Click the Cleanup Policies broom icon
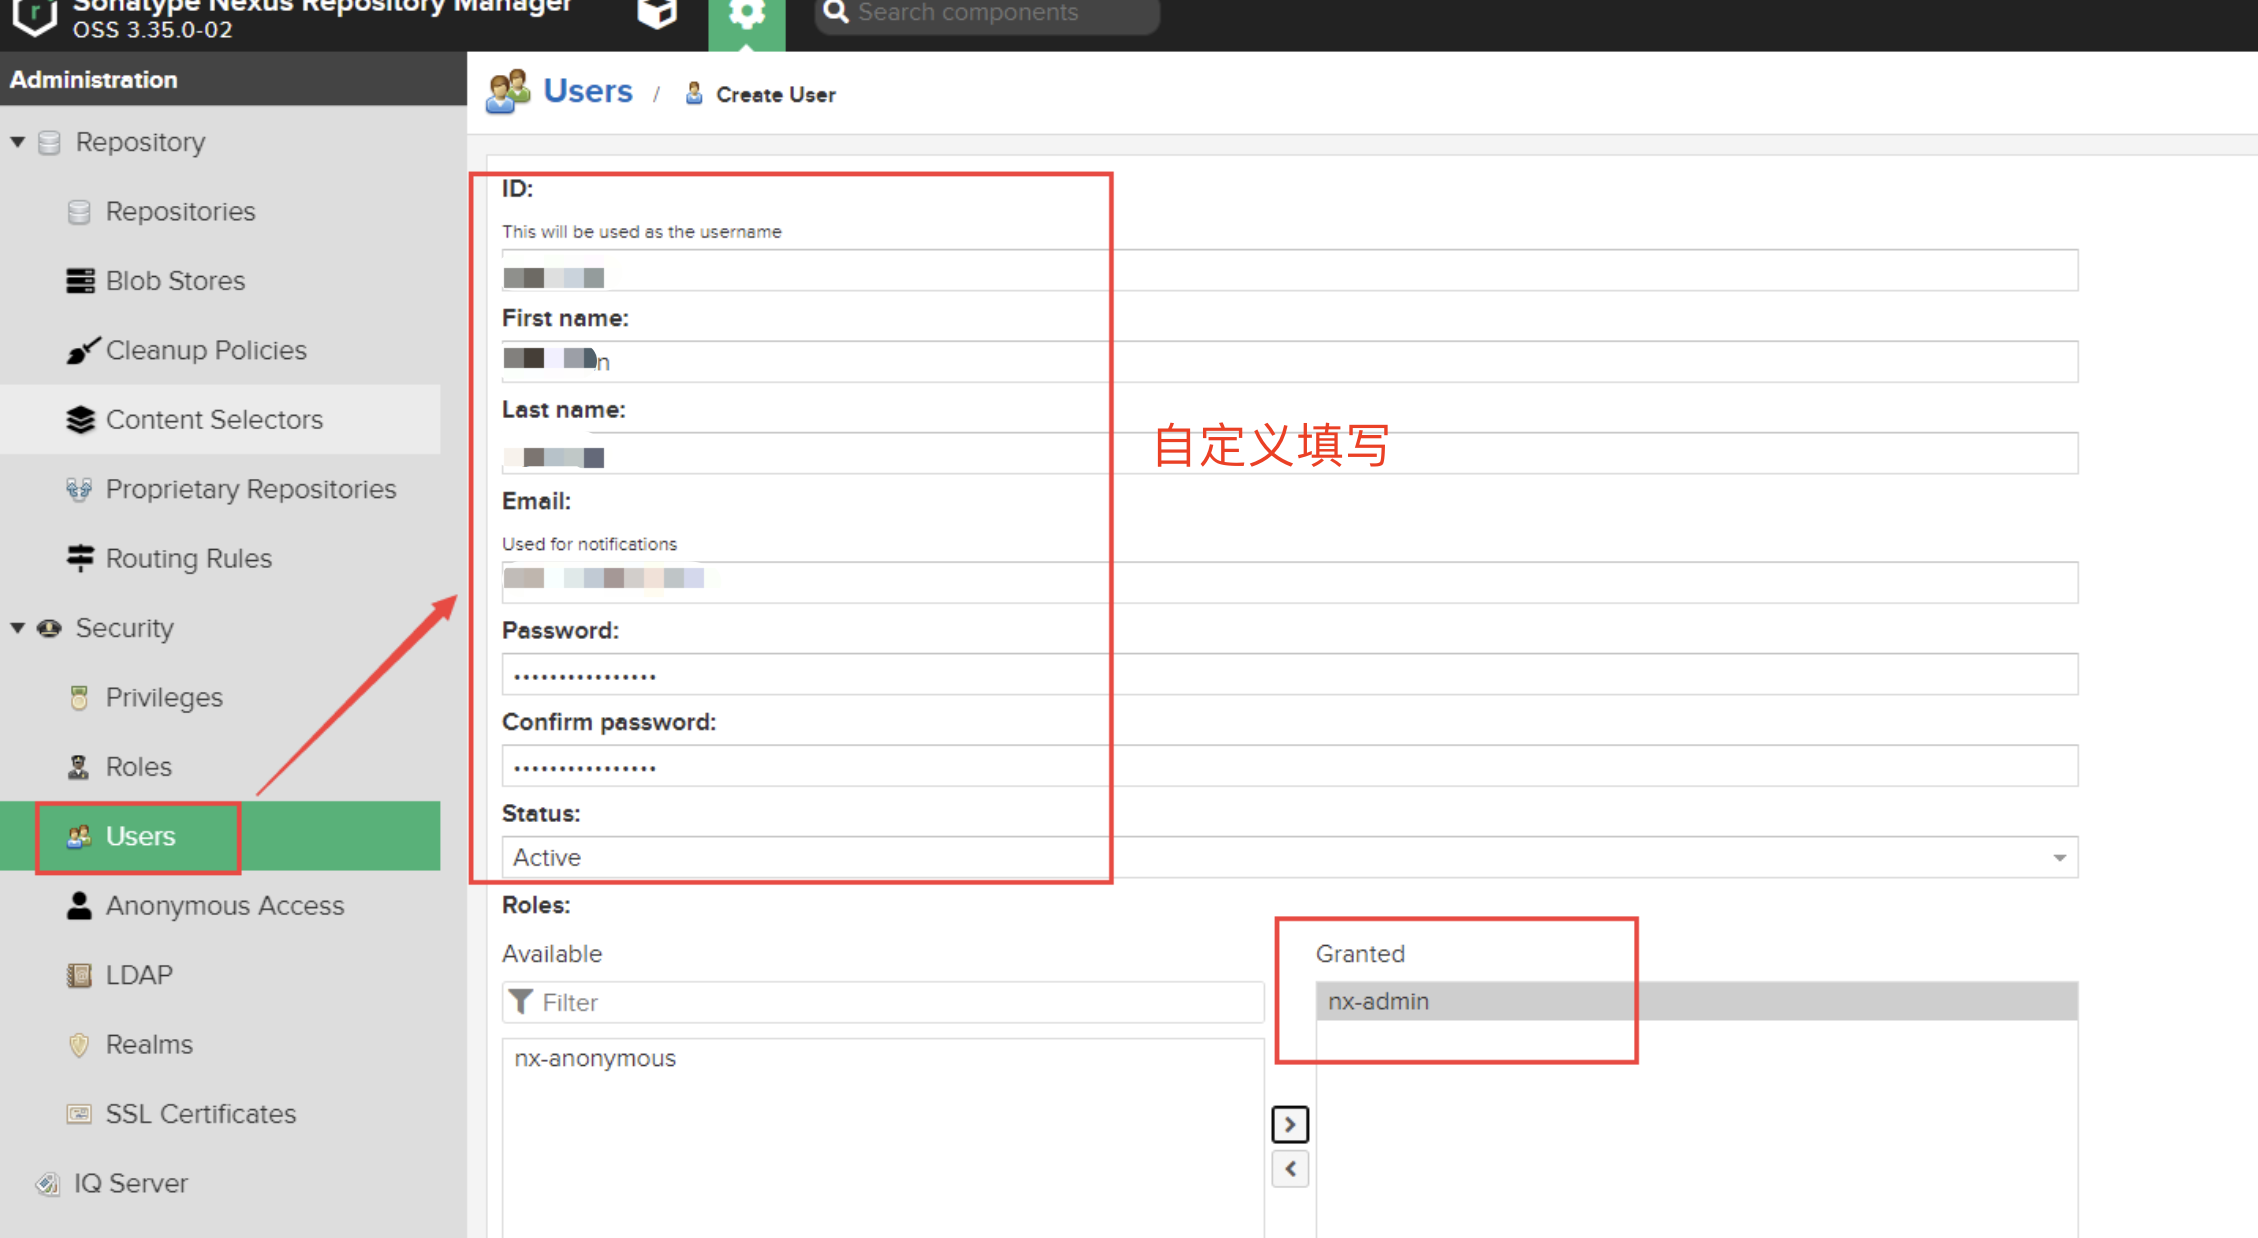This screenshot has width=2258, height=1238. click(x=82, y=350)
